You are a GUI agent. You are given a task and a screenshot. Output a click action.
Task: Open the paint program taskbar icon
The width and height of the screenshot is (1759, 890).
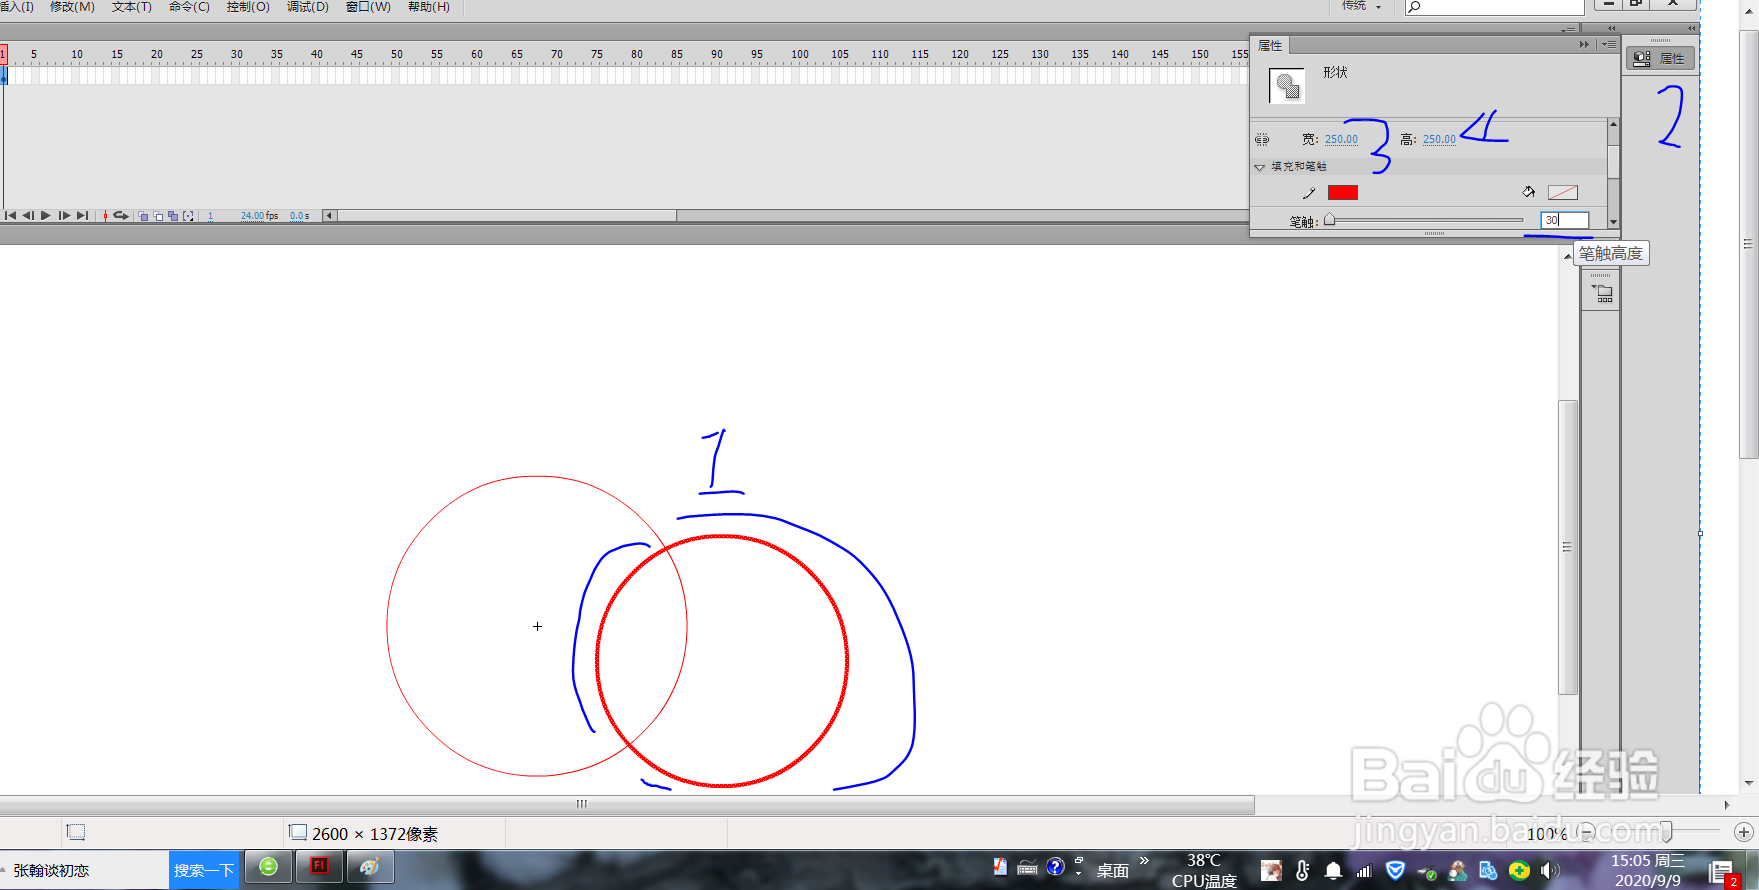370,867
